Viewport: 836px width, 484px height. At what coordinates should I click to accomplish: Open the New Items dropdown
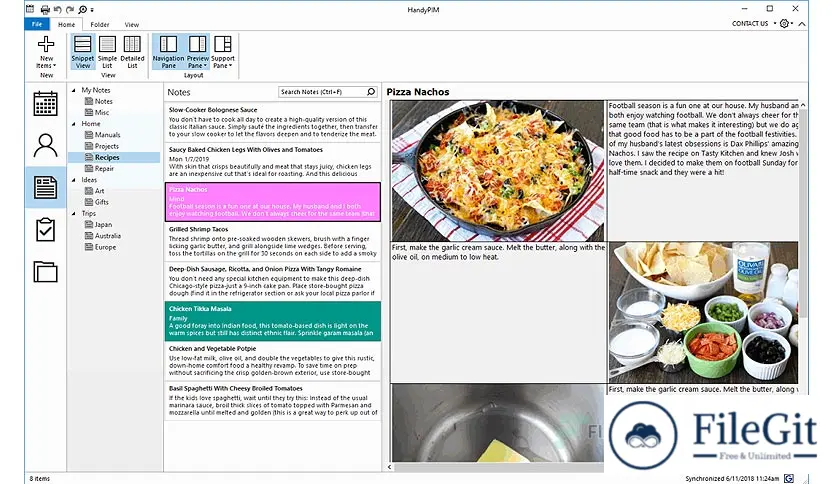(x=46, y=52)
